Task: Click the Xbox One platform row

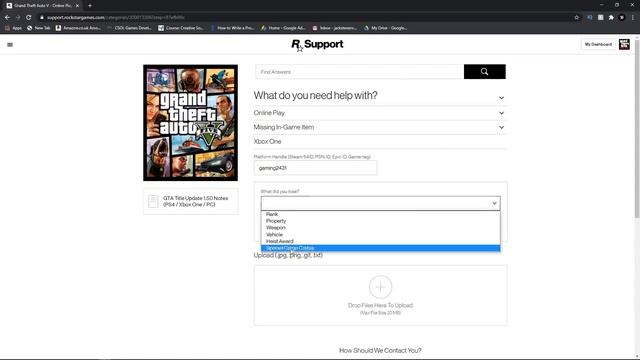Action: click(380, 142)
